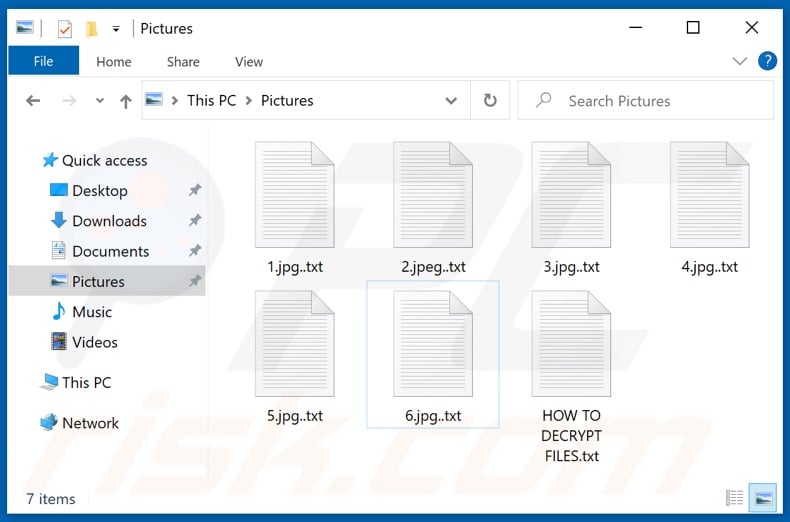Open the Share ribbon tab

(x=183, y=61)
